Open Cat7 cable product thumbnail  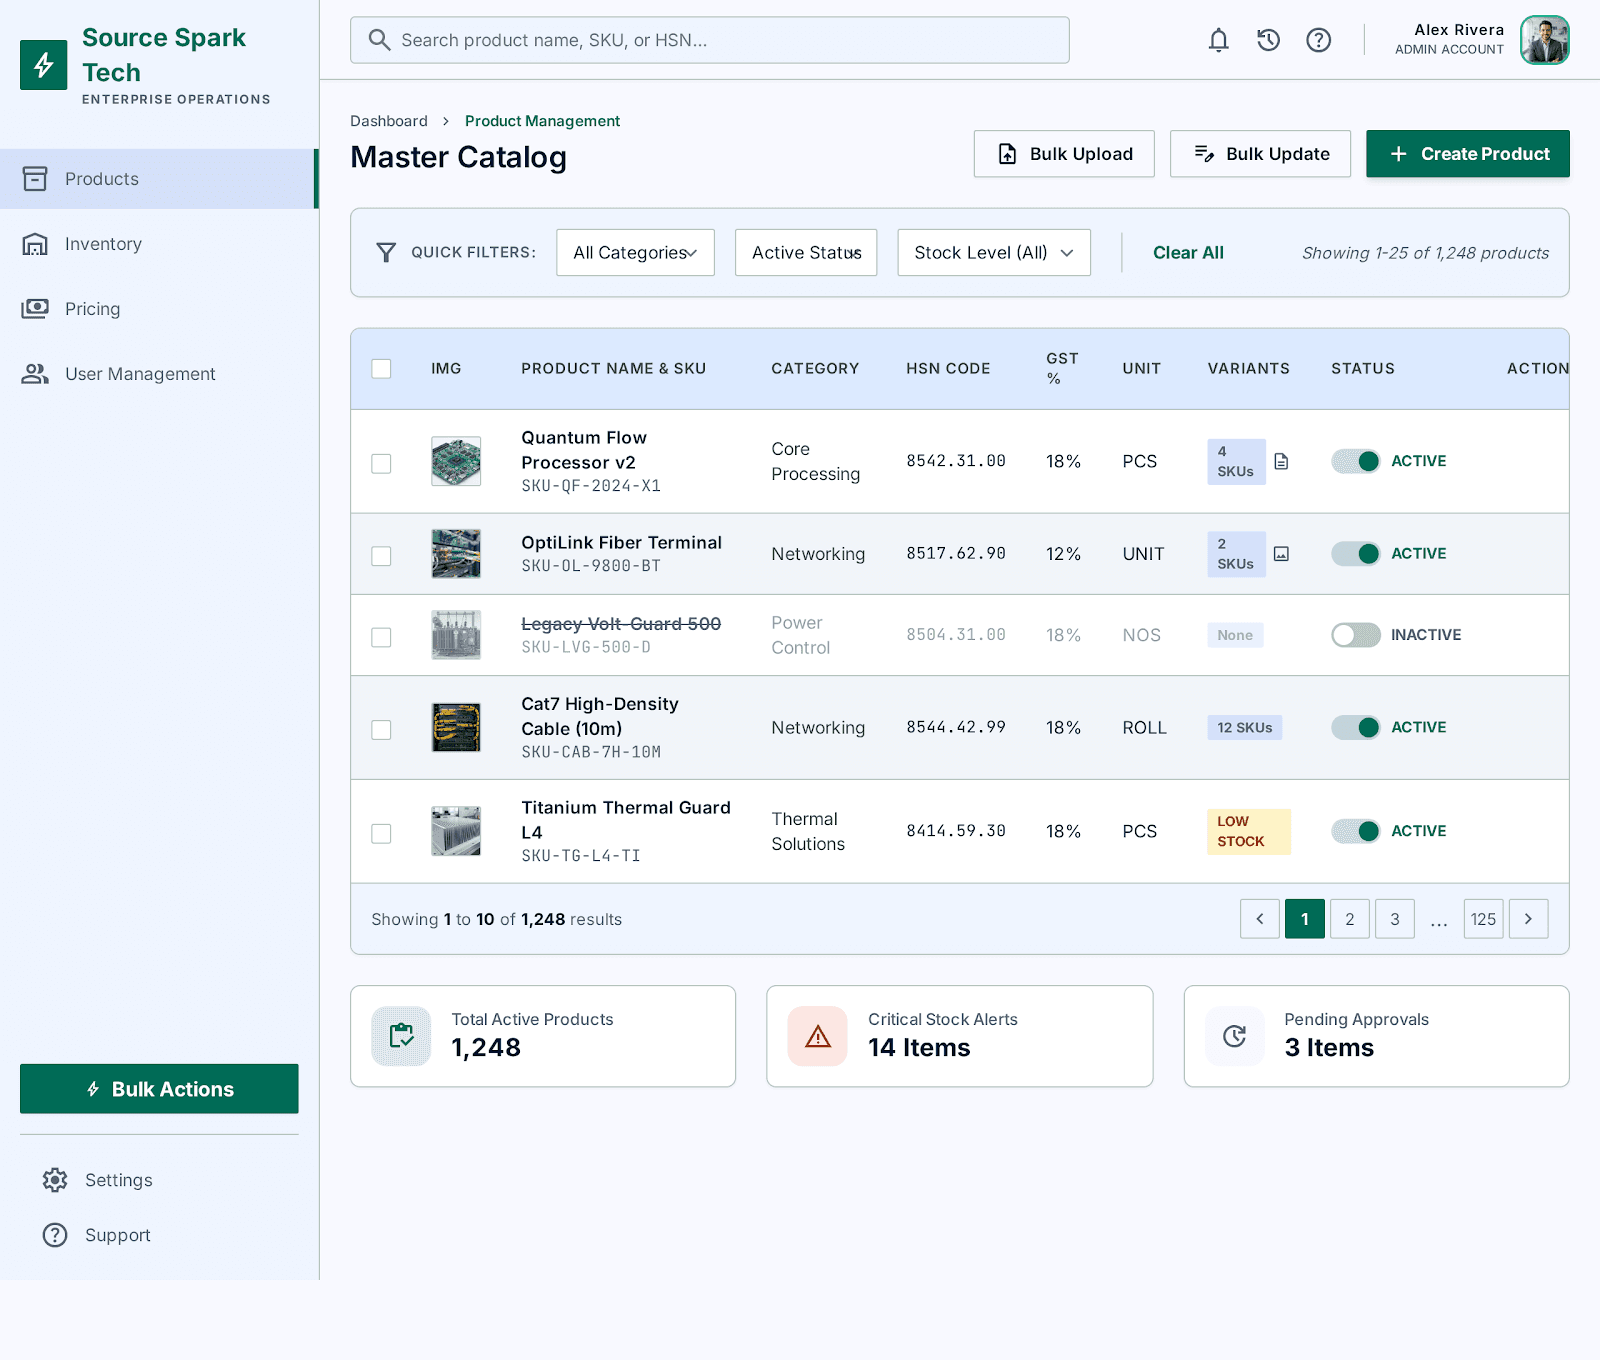[456, 727]
